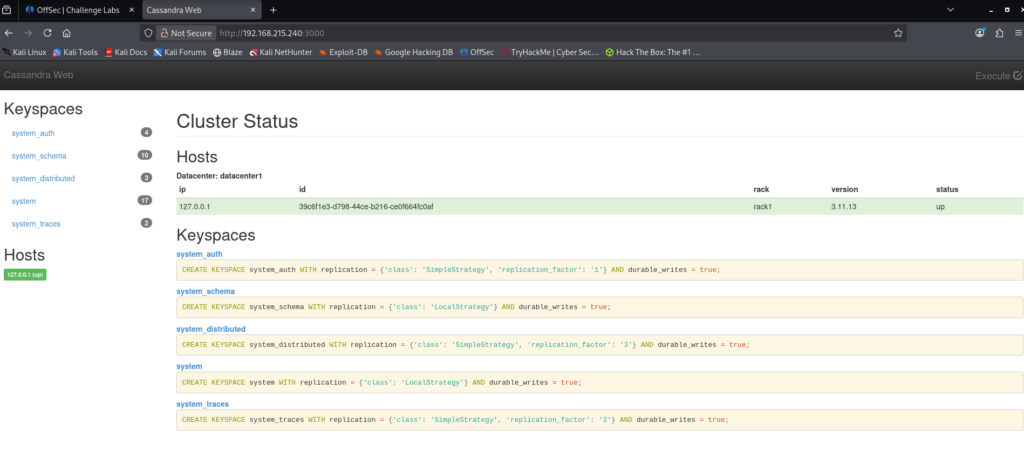Go to the browser home page icon
Viewport: 1024px width, 458px height.
[66, 32]
